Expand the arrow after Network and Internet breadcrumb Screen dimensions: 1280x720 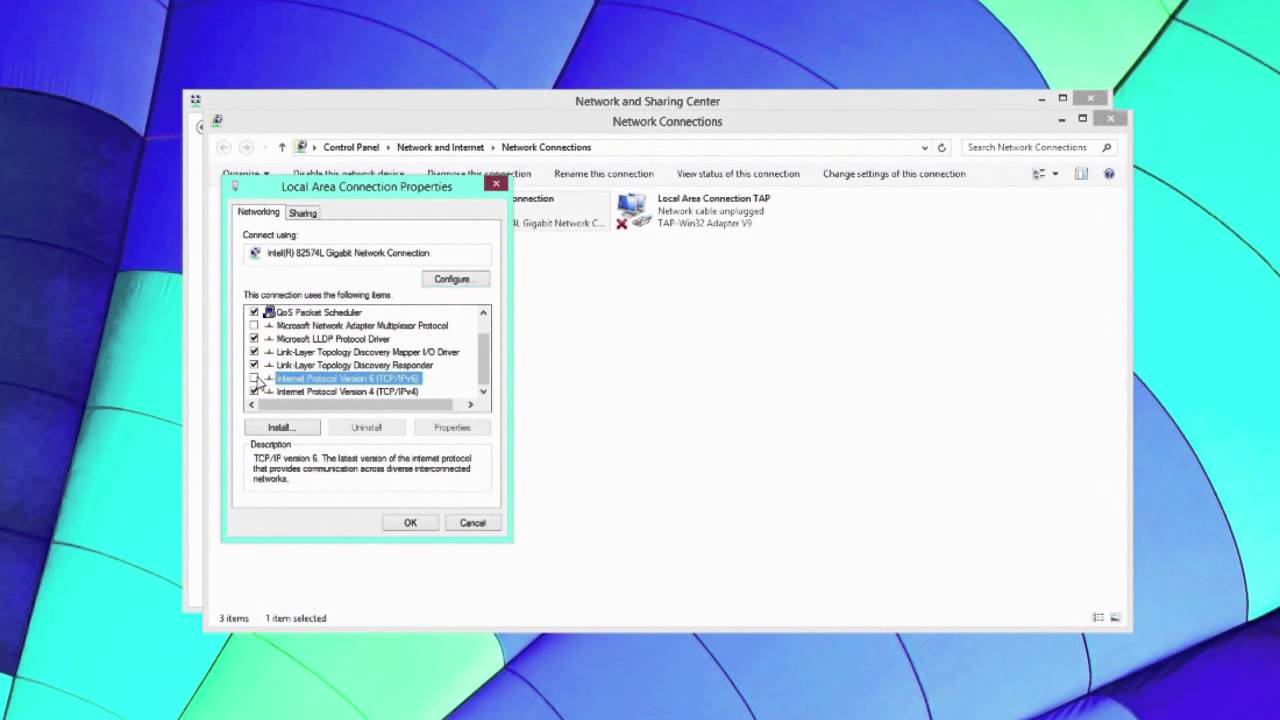pos(493,147)
